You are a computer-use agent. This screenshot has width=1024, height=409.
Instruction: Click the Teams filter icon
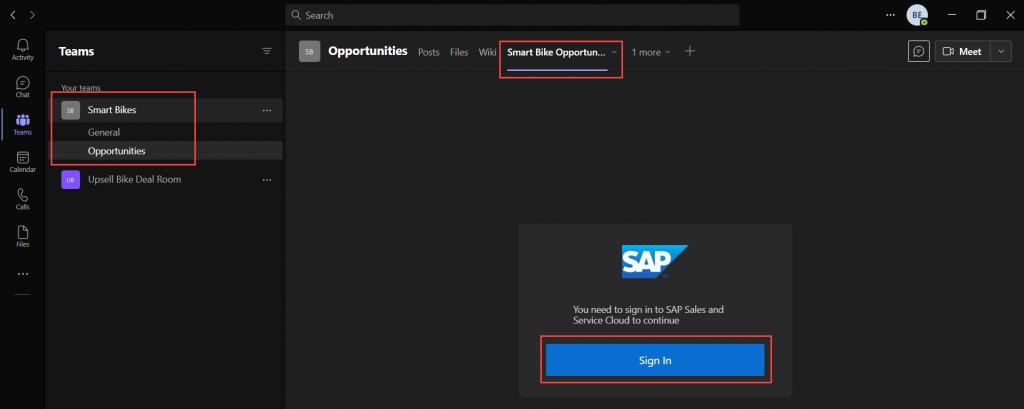point(266,51)
